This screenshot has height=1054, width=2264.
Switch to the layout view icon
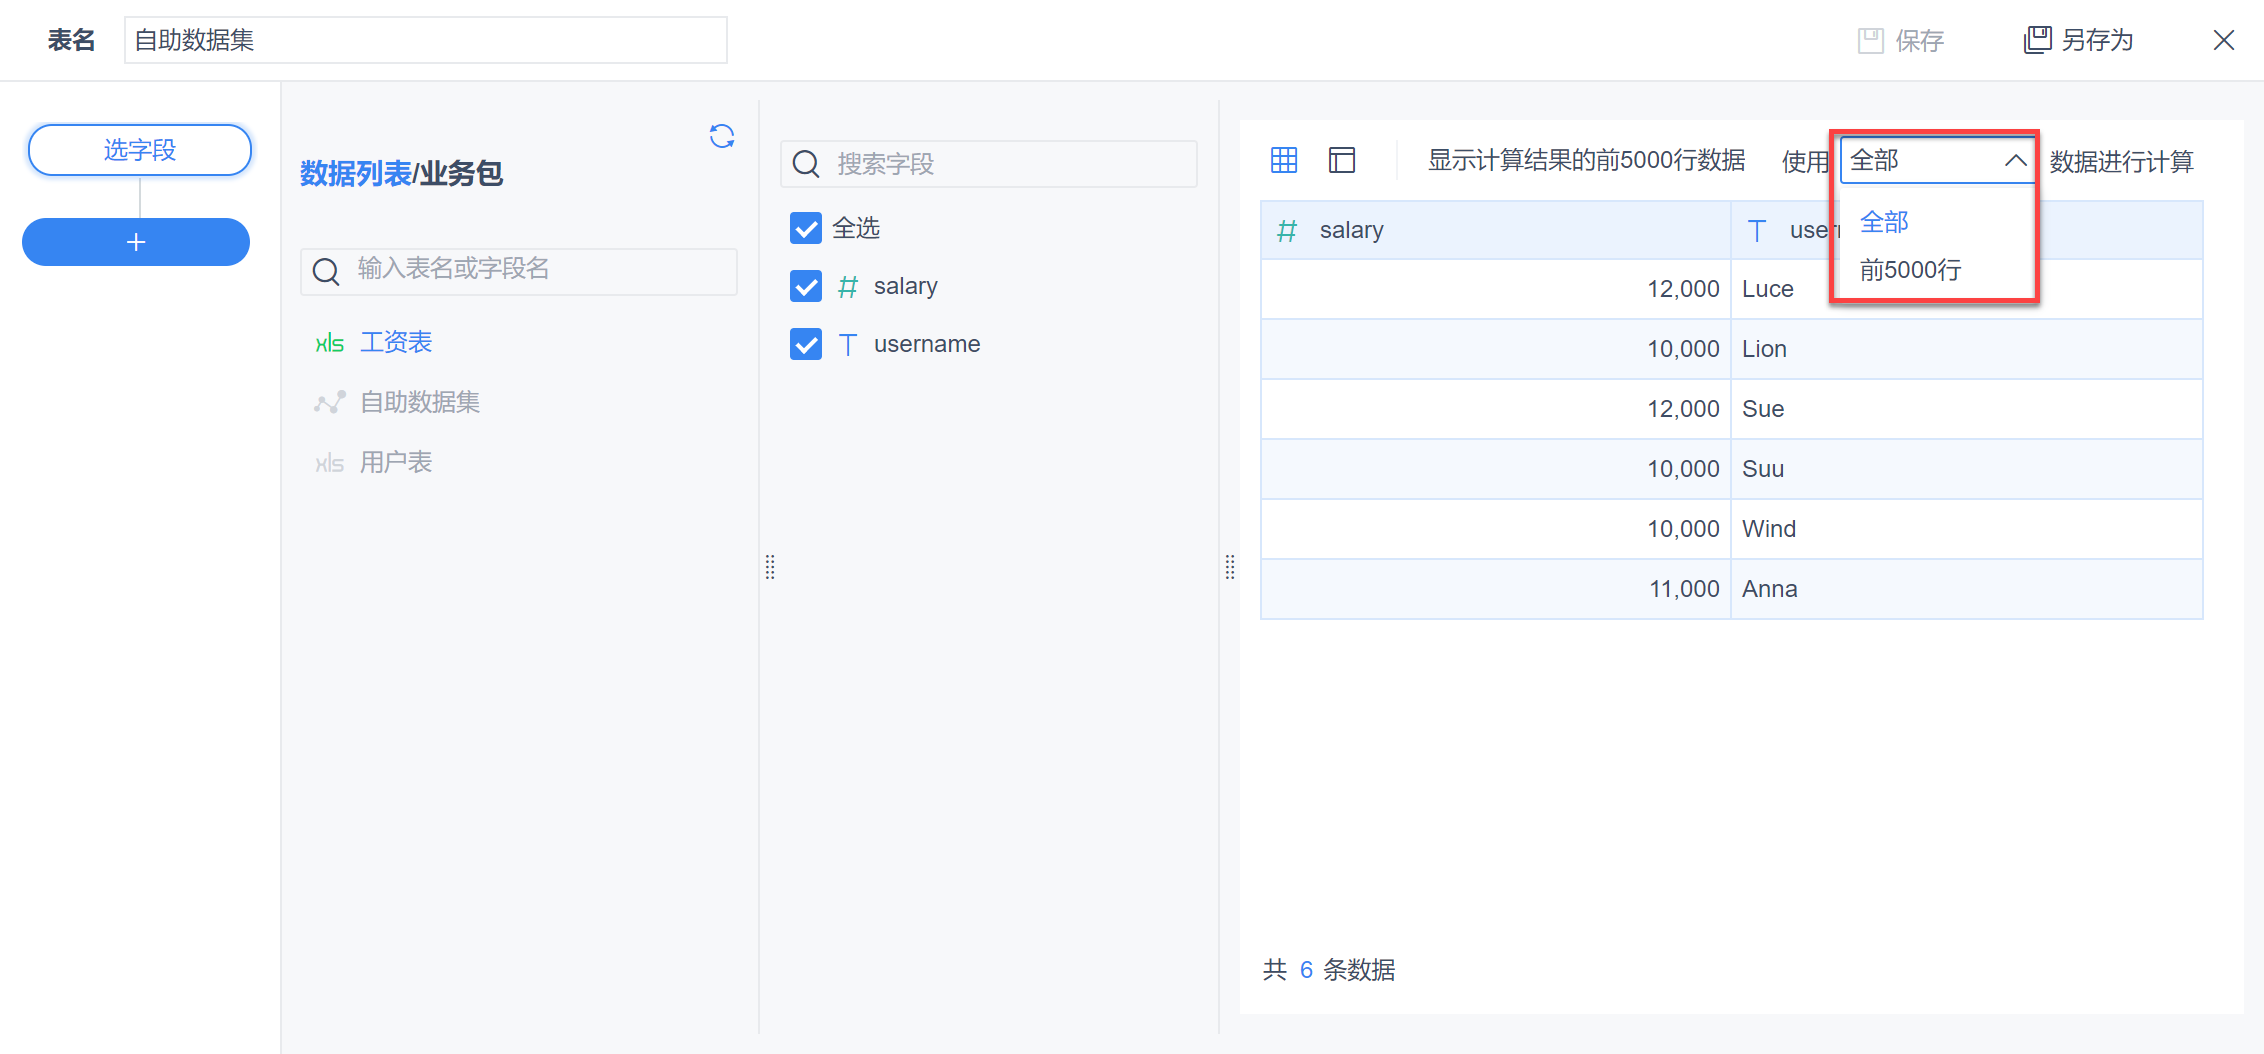tap(1342, 160)
